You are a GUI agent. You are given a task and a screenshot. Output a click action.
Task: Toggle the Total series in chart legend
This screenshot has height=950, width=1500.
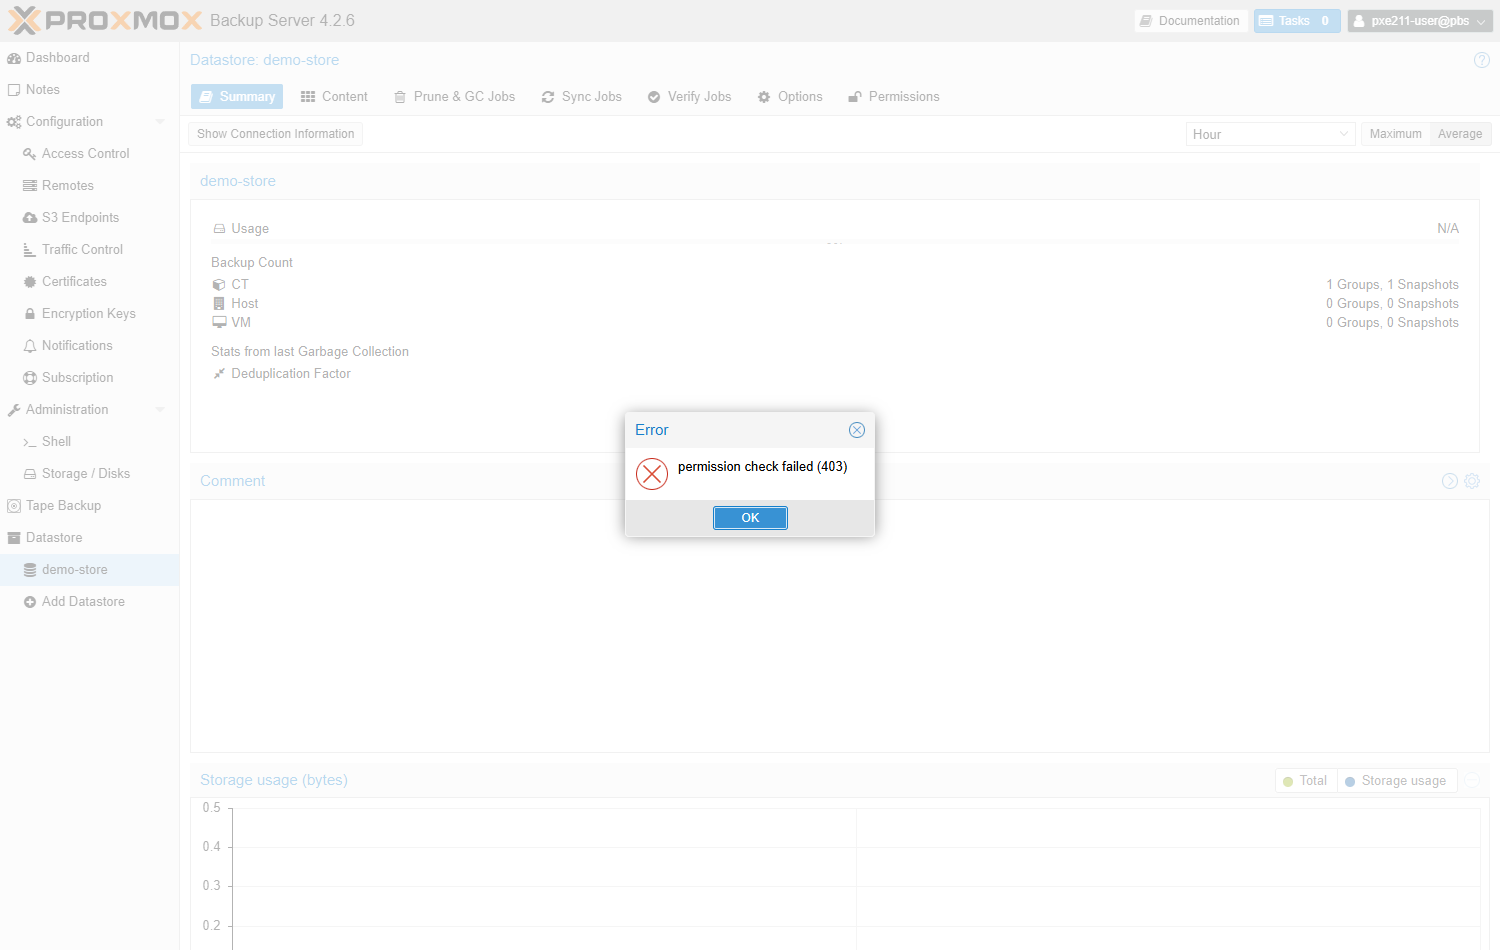pyautogui.click(x=1305, y=781)
